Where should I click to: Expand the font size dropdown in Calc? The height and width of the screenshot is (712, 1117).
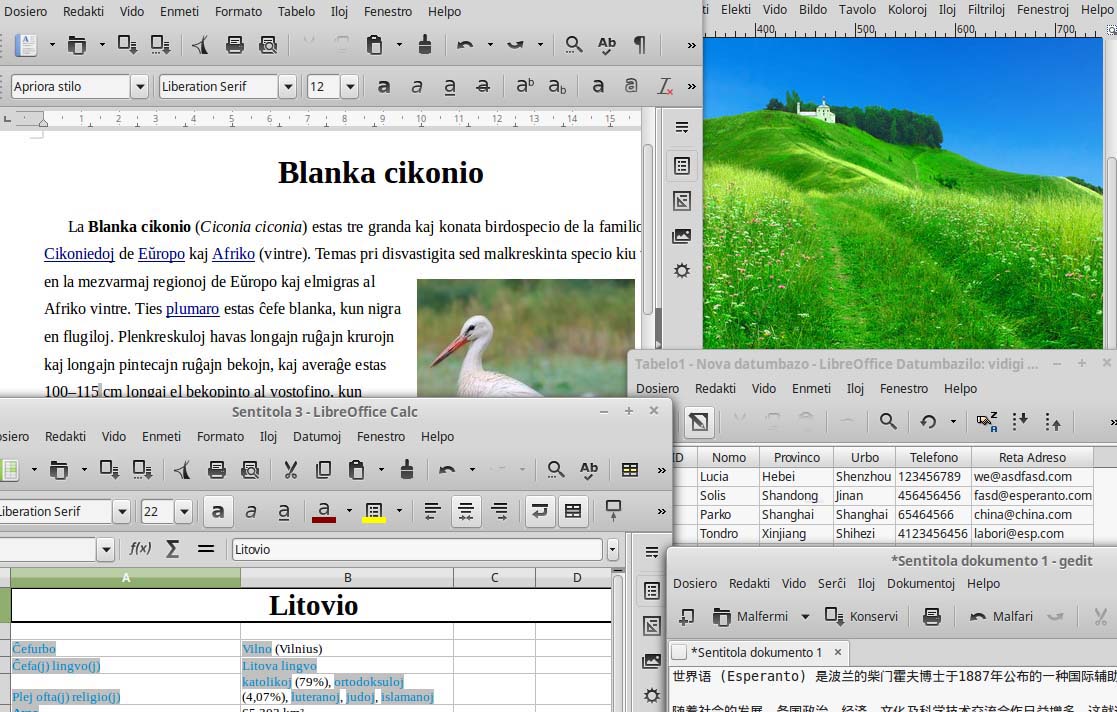184,512
